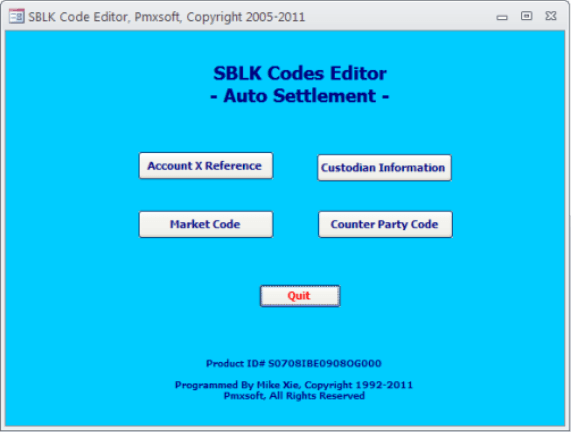The height and width of the screenshot is (432, 571).
Task: Open the Custodian Information form
Action: (x=384, y=168)
